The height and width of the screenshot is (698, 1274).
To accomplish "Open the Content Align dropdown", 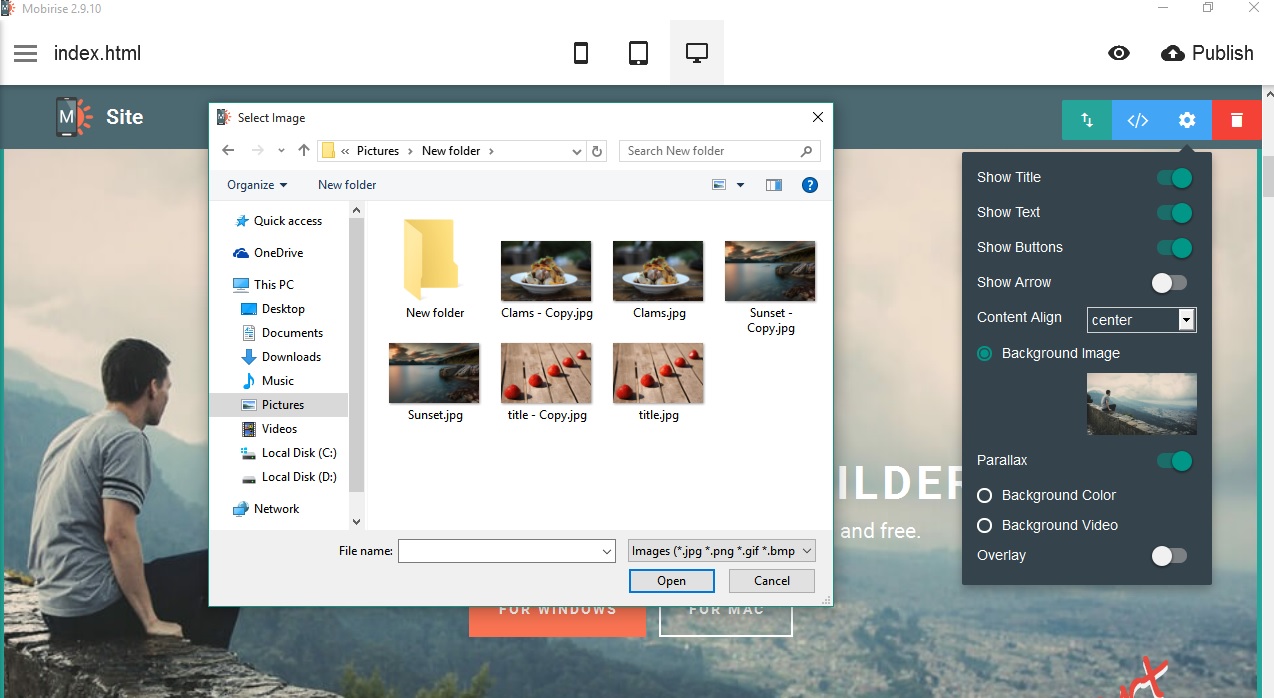I will pos(1185,320).
